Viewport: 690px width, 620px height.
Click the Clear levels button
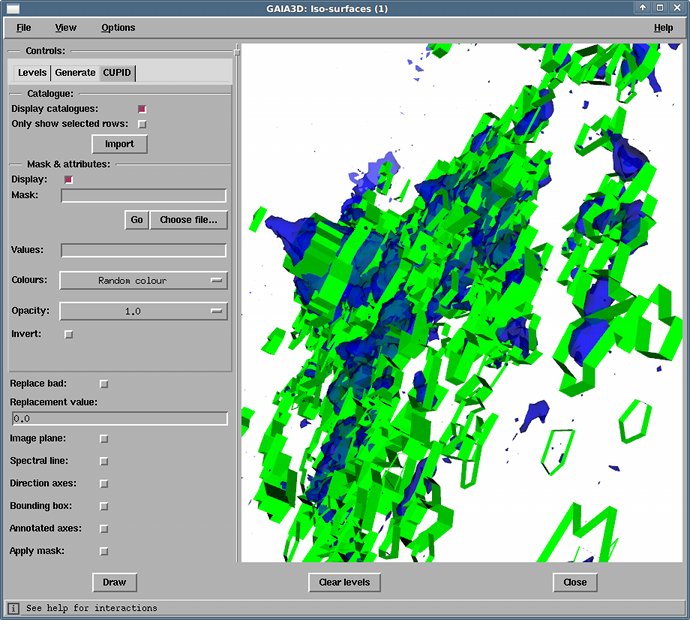[345, 583]
